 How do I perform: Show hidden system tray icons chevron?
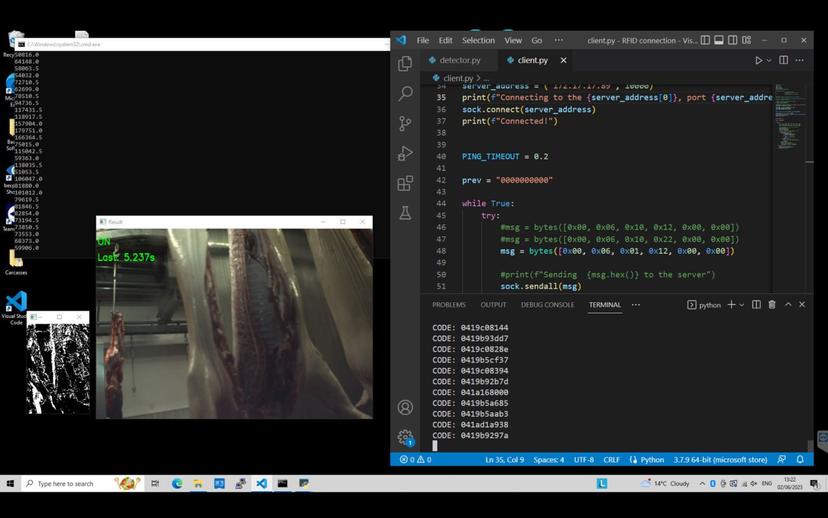702,483
